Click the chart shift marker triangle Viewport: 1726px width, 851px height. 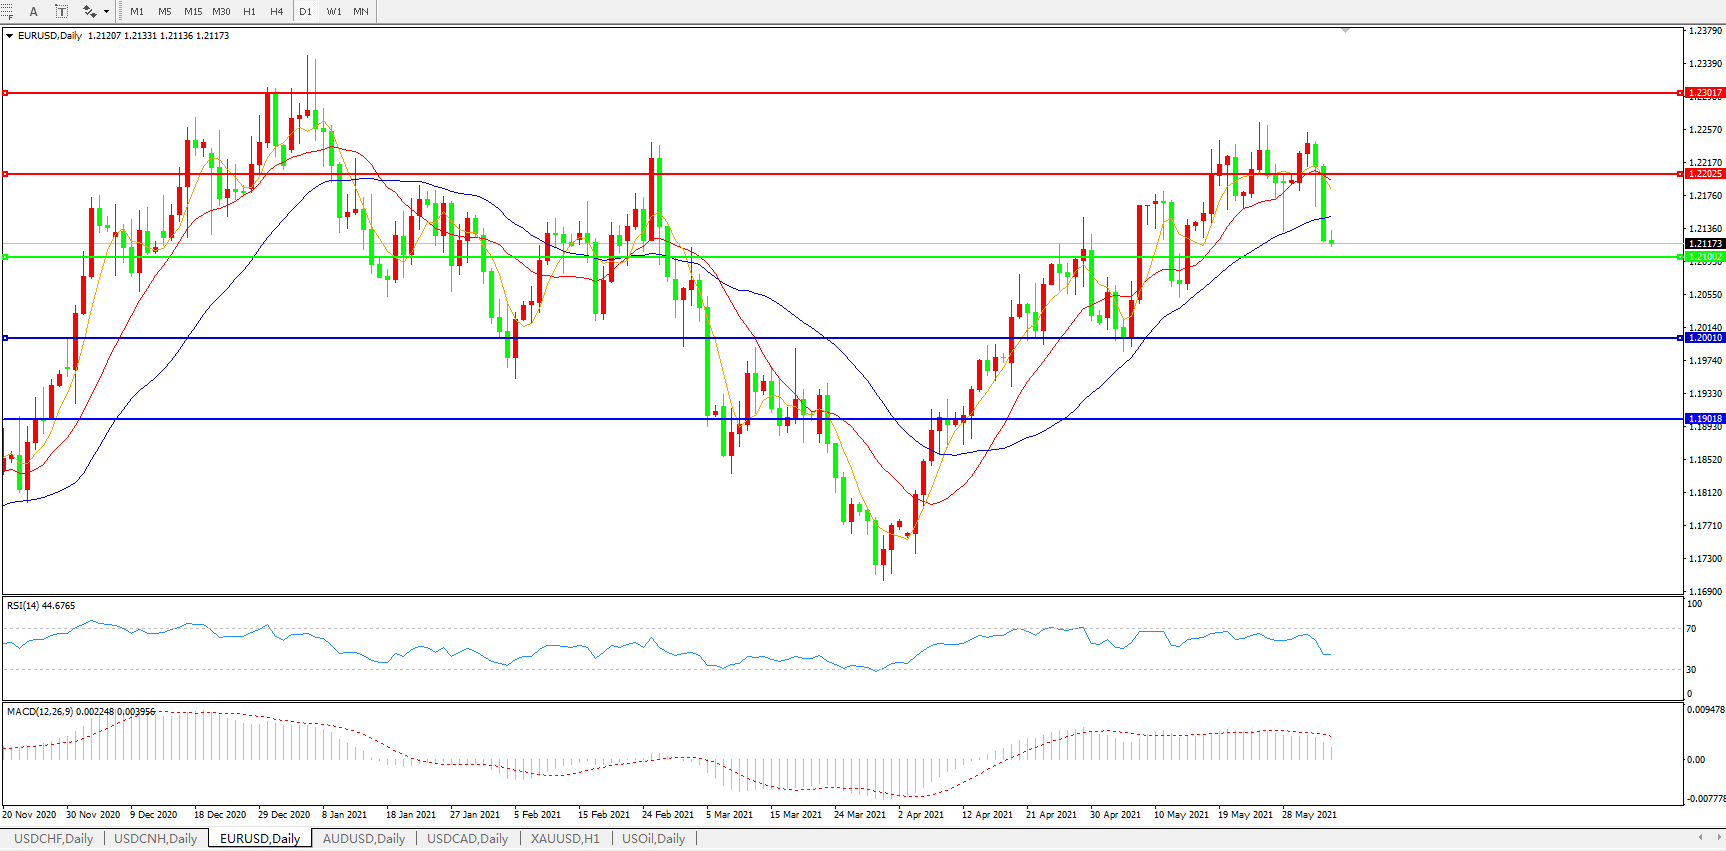1345,31
